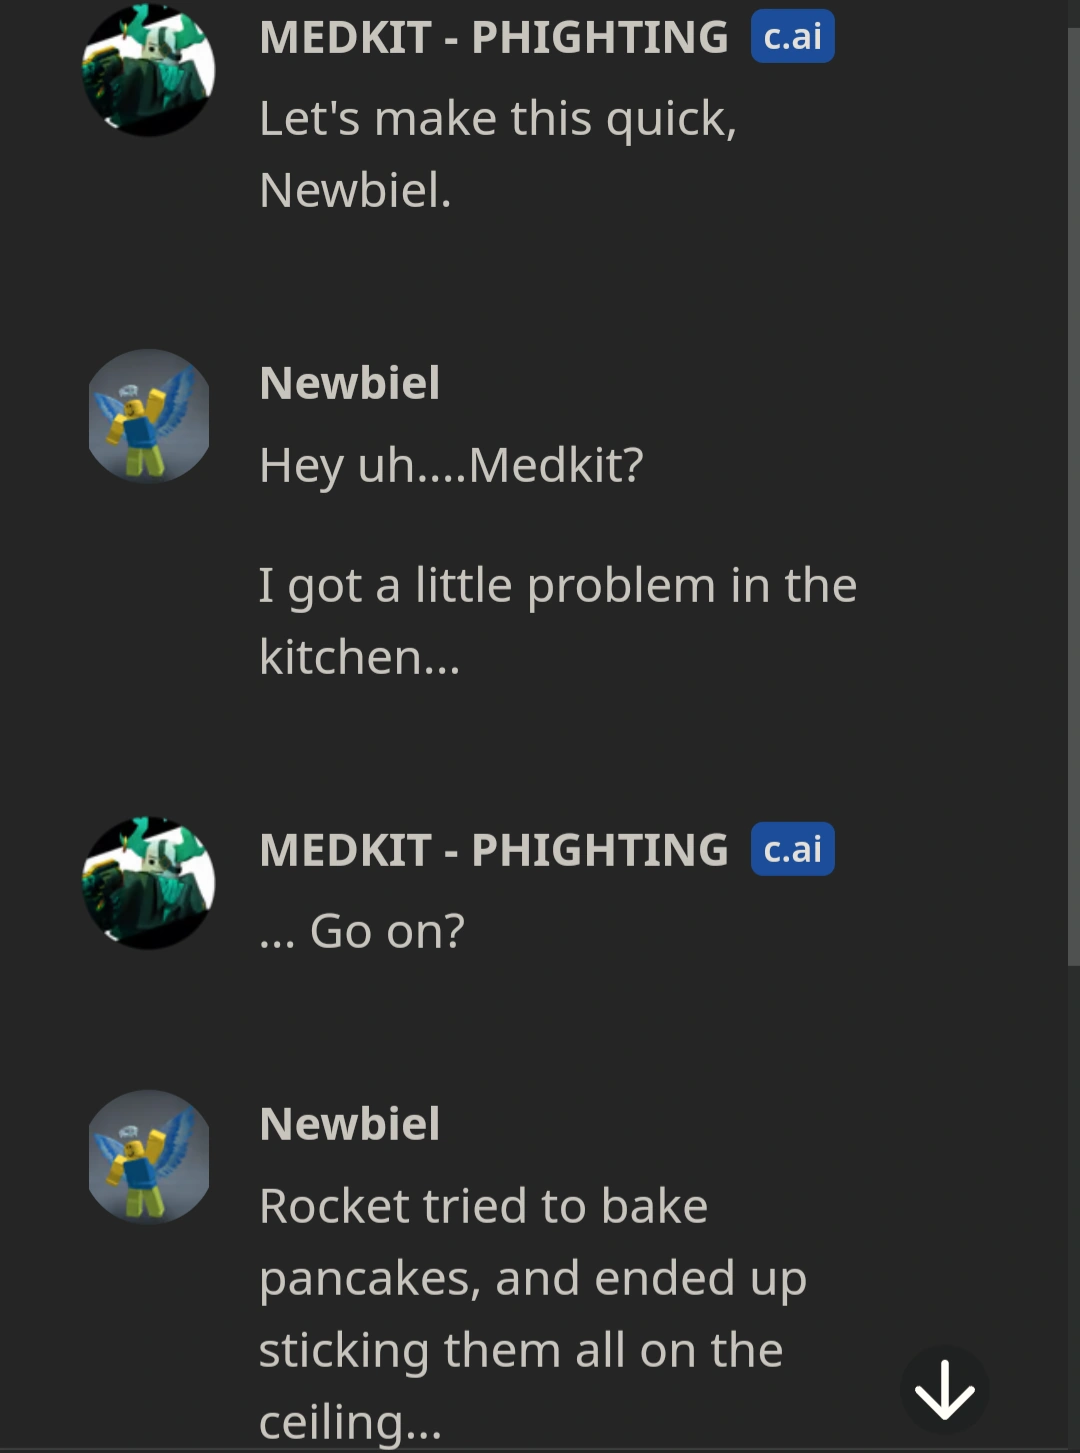The width and height of the screenshot is (1080, 1453).
Task: Select the Newbiel username label
Action: tap(350, 383)
